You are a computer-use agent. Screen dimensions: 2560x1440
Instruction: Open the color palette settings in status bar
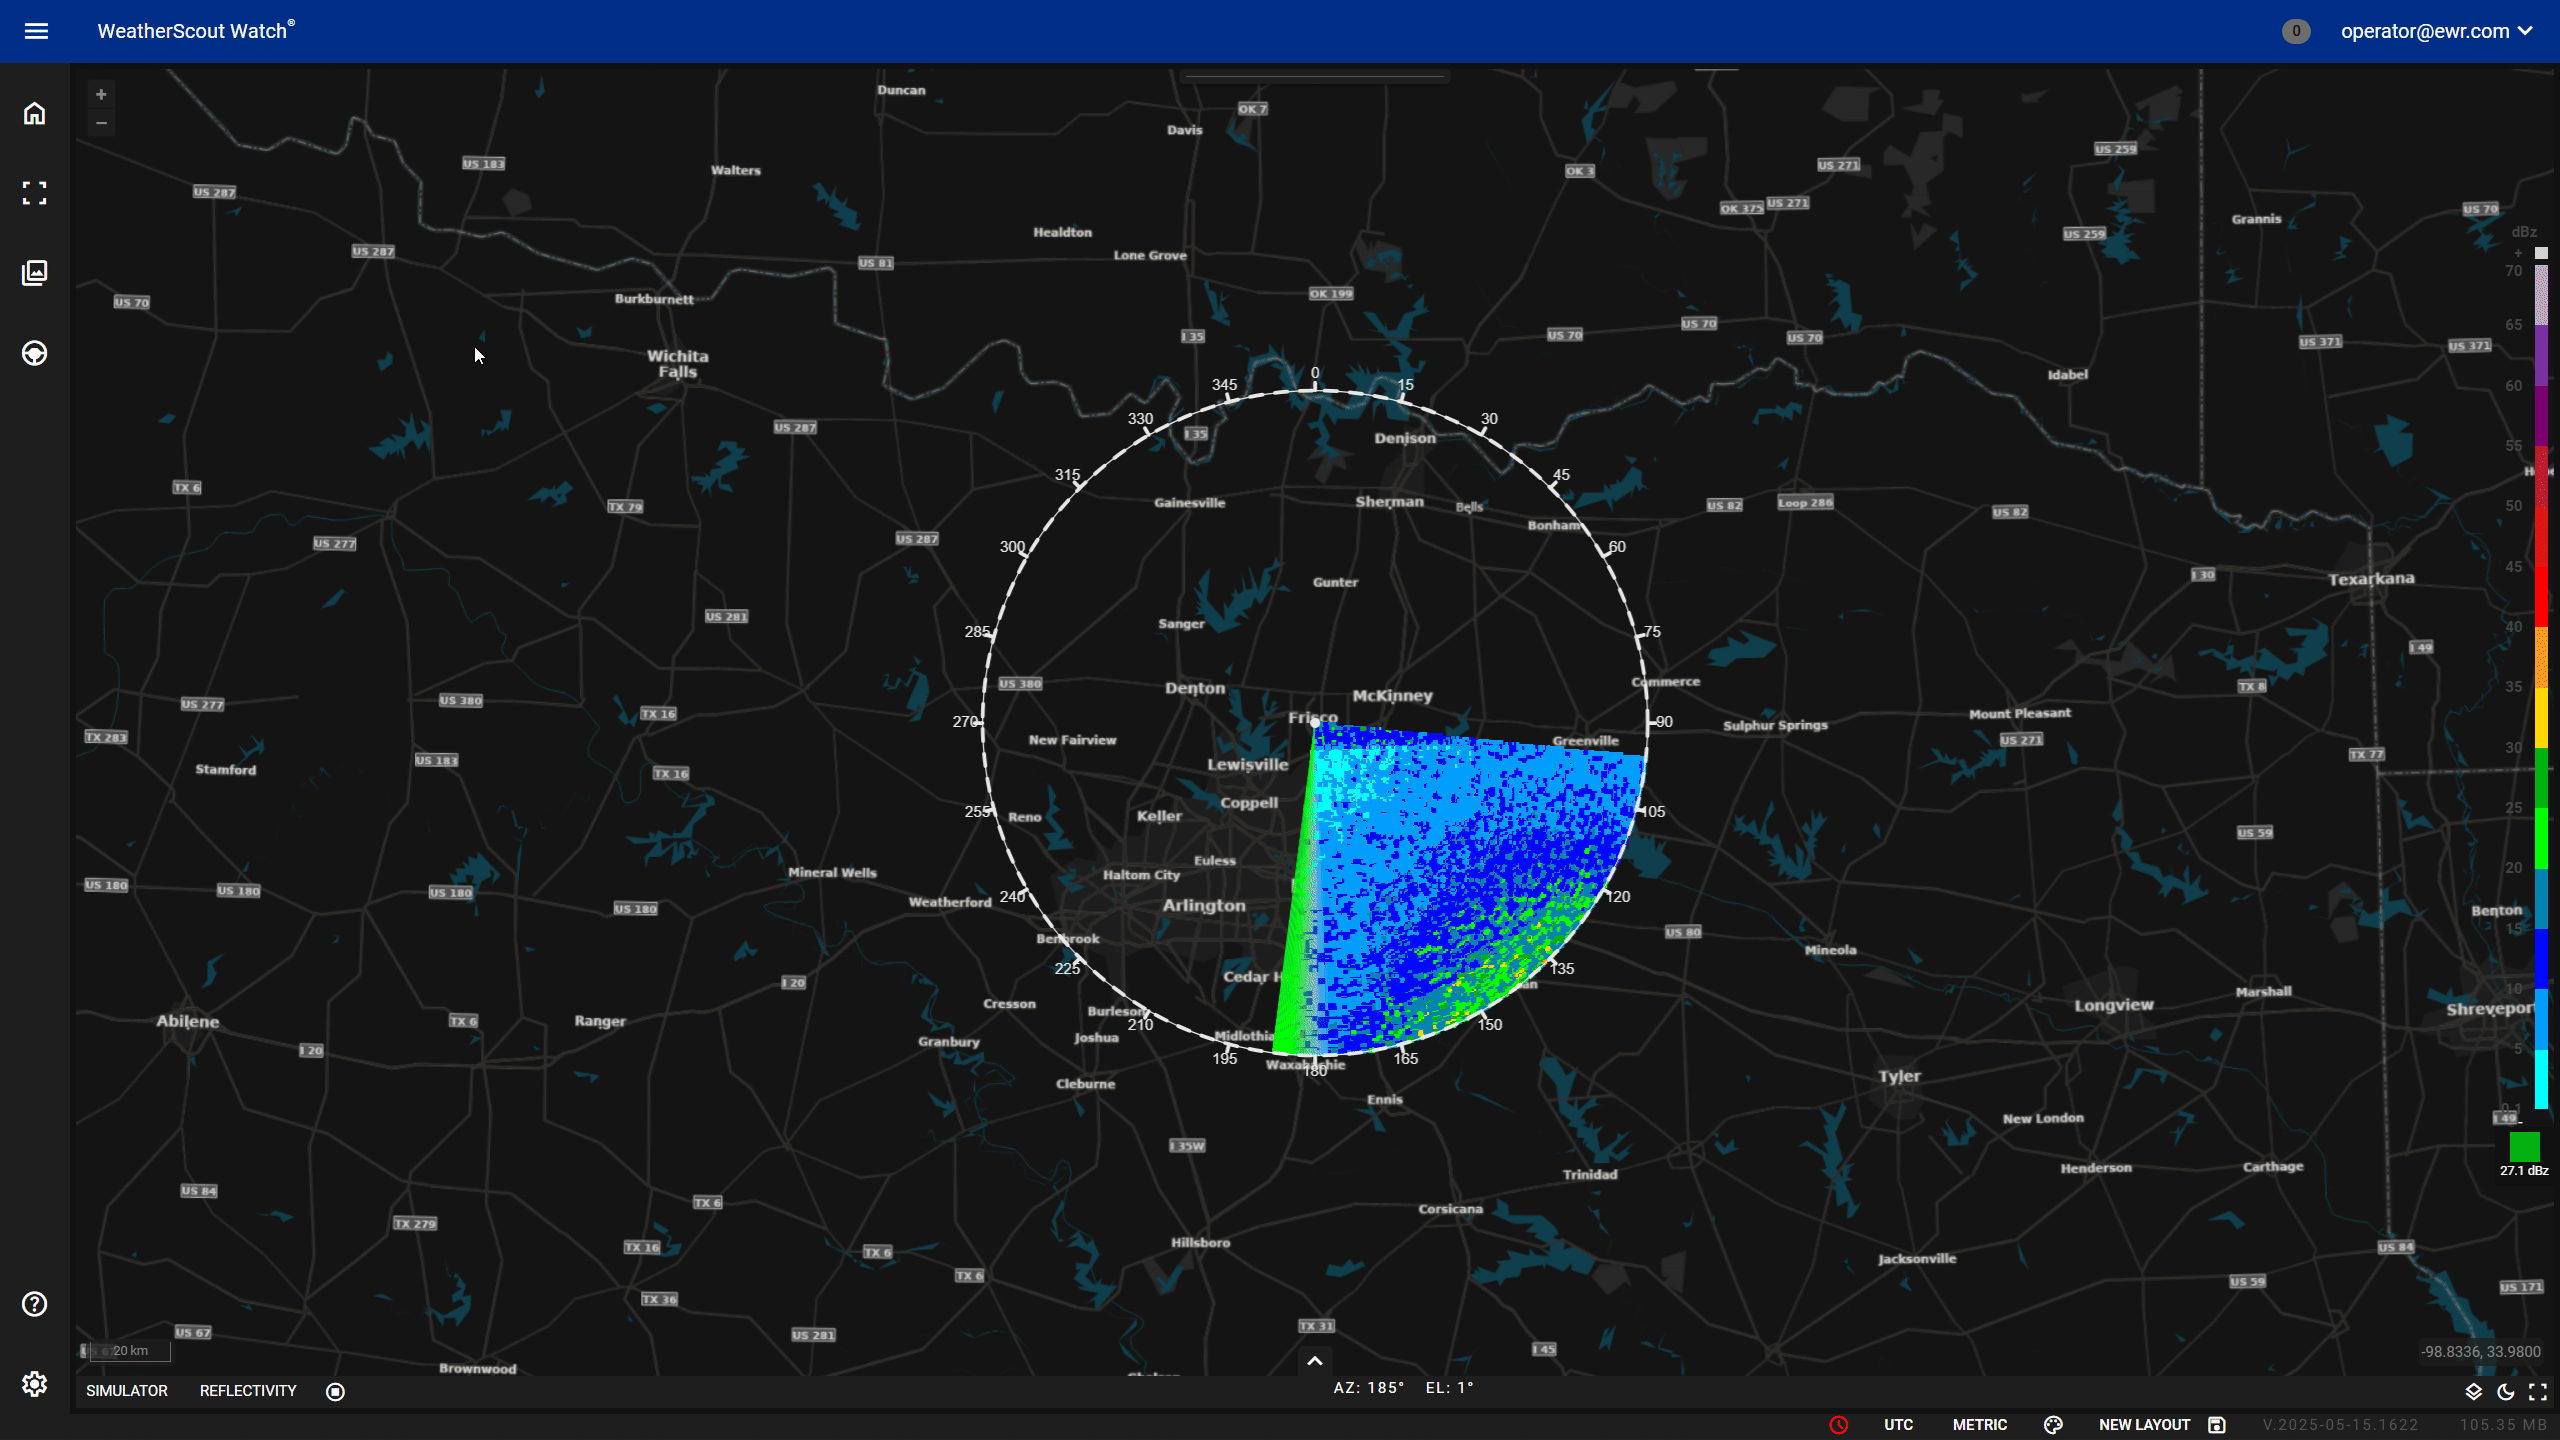pos(2054,1424)
